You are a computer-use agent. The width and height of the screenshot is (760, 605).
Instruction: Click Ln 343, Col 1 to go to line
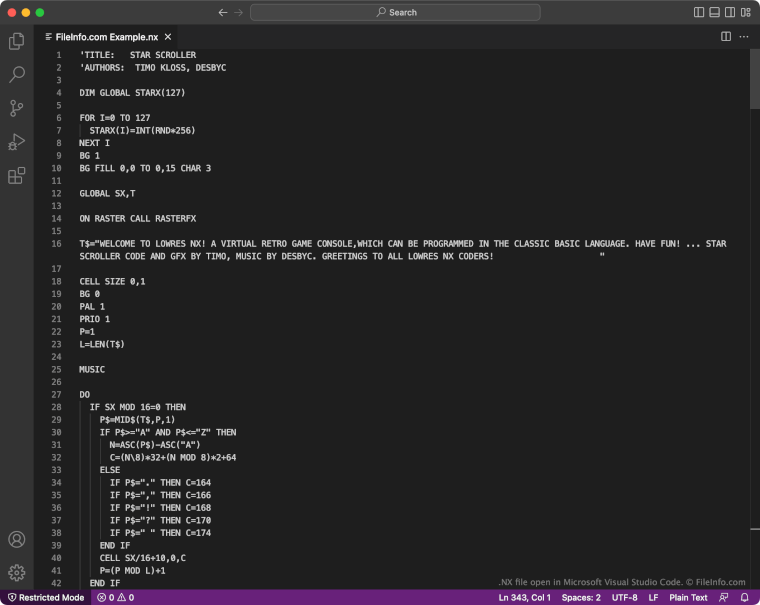(524, 597)
